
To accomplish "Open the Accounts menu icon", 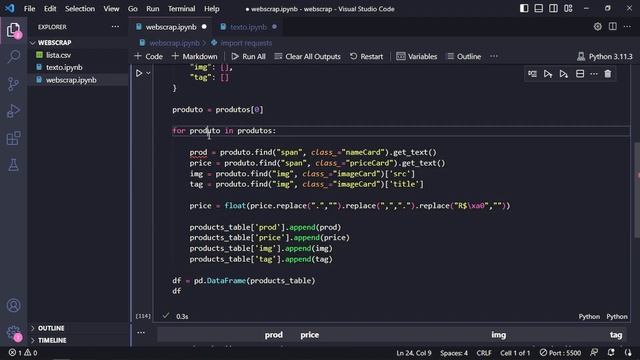I will point(13,305).
